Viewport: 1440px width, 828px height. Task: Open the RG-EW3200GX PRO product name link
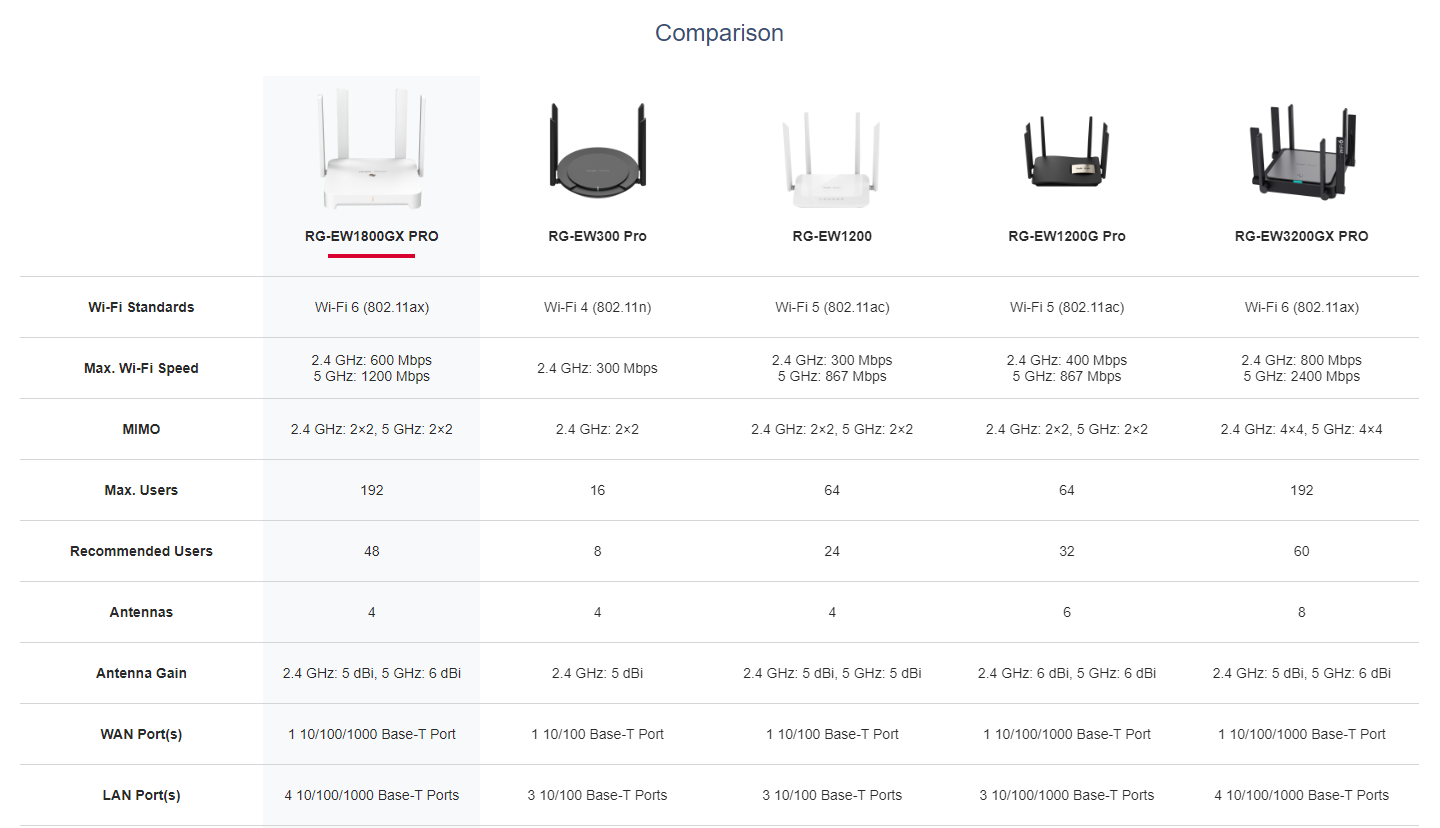1301,237
